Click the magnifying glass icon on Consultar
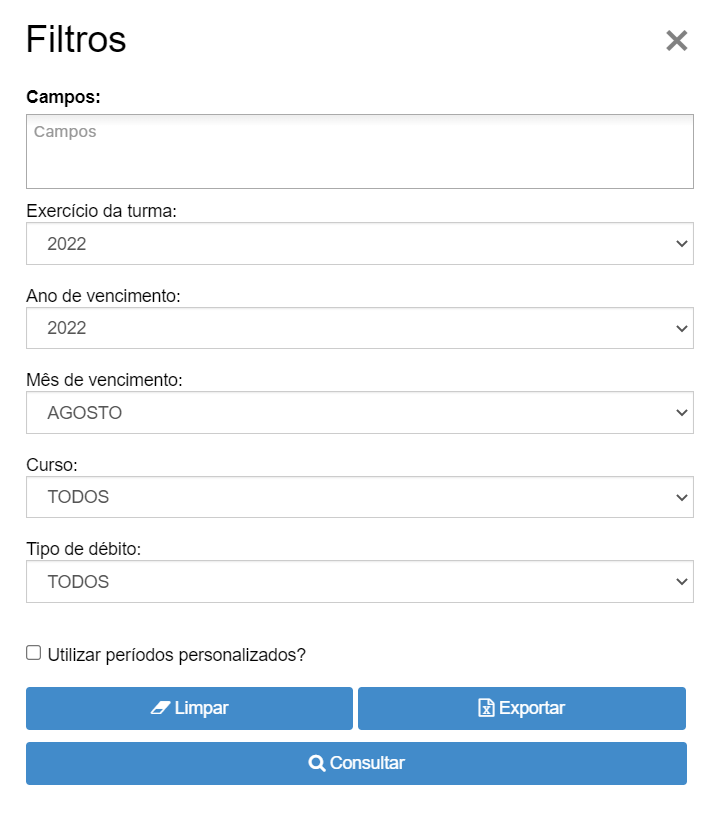Image resolution: width=721 pixels, height=813 pixels. point(317,763)
